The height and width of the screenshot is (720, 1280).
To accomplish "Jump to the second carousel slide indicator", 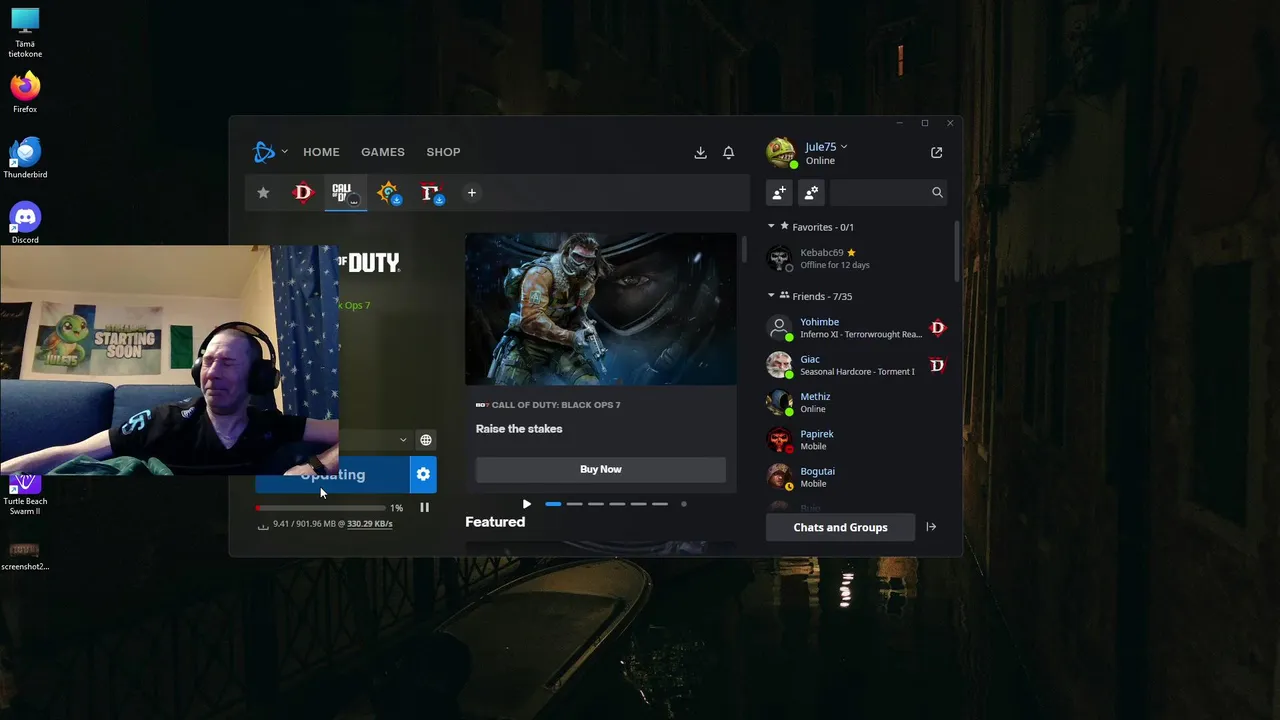I will [574, 504].
